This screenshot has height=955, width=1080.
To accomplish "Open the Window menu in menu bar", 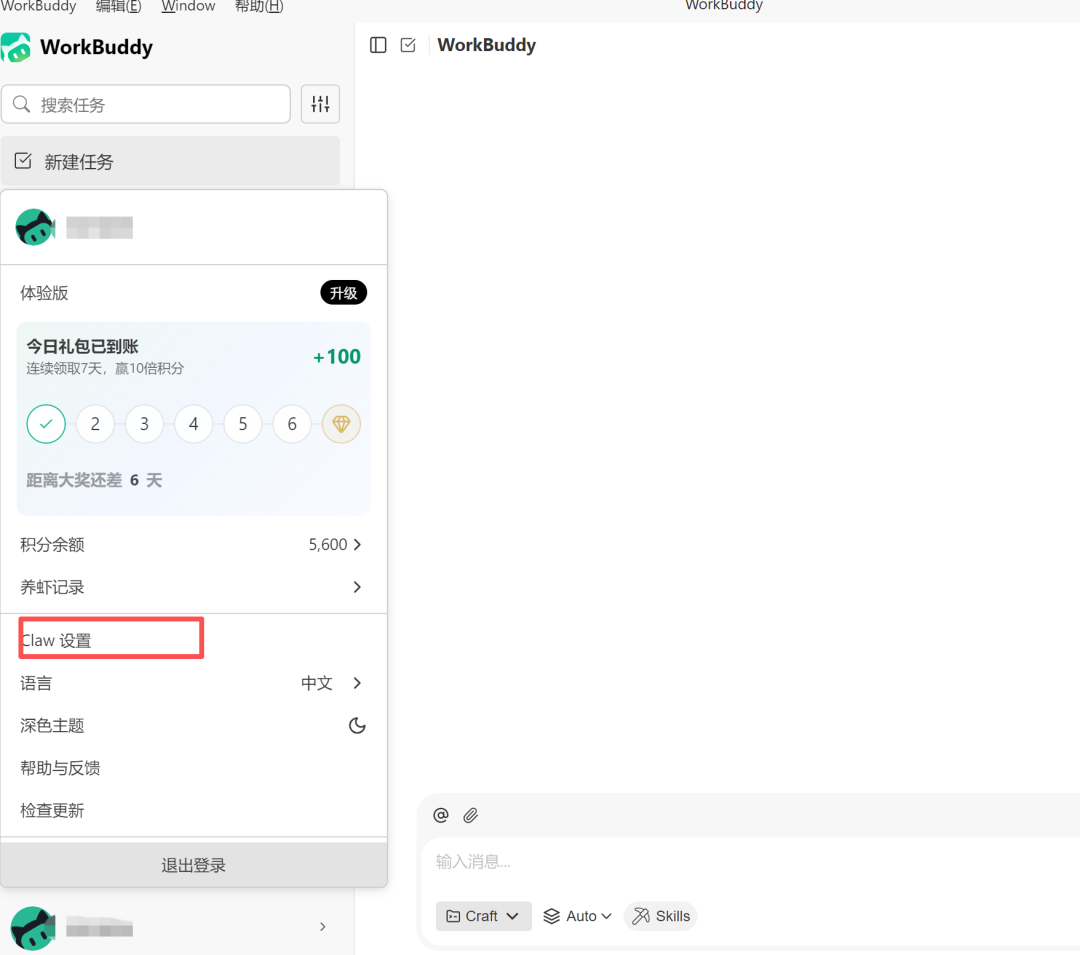I will 188,6.
